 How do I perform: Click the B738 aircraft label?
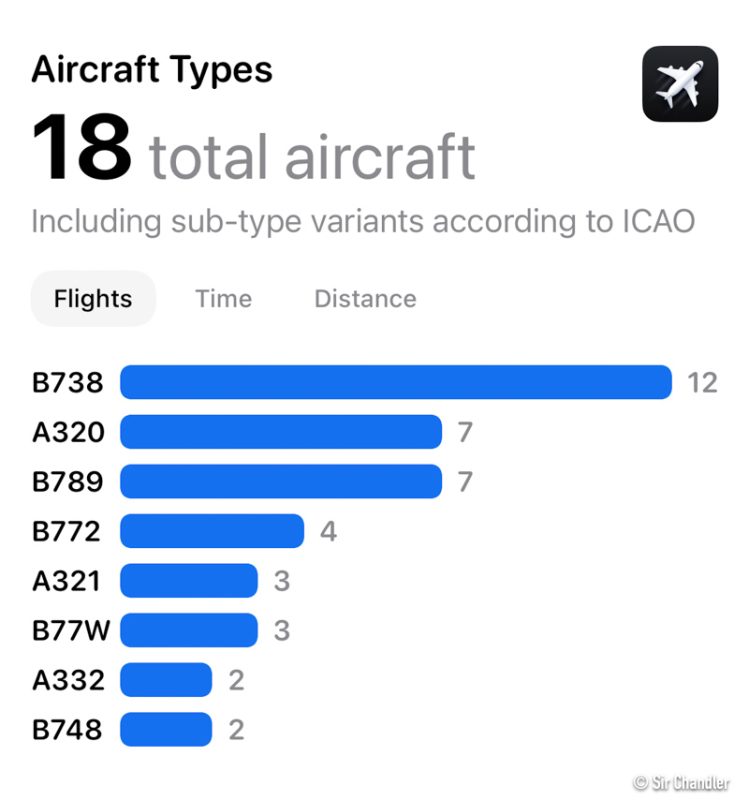click(x=67, y=382)
